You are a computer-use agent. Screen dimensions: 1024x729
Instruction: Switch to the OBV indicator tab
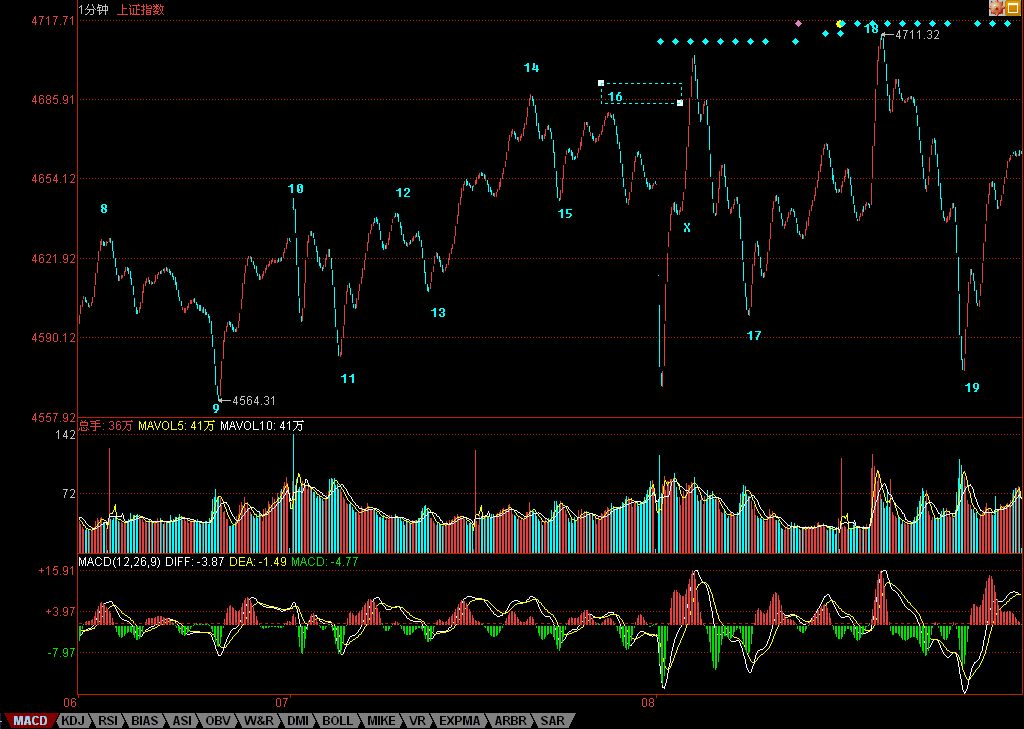pyautogui.click(x=218, y=720)
